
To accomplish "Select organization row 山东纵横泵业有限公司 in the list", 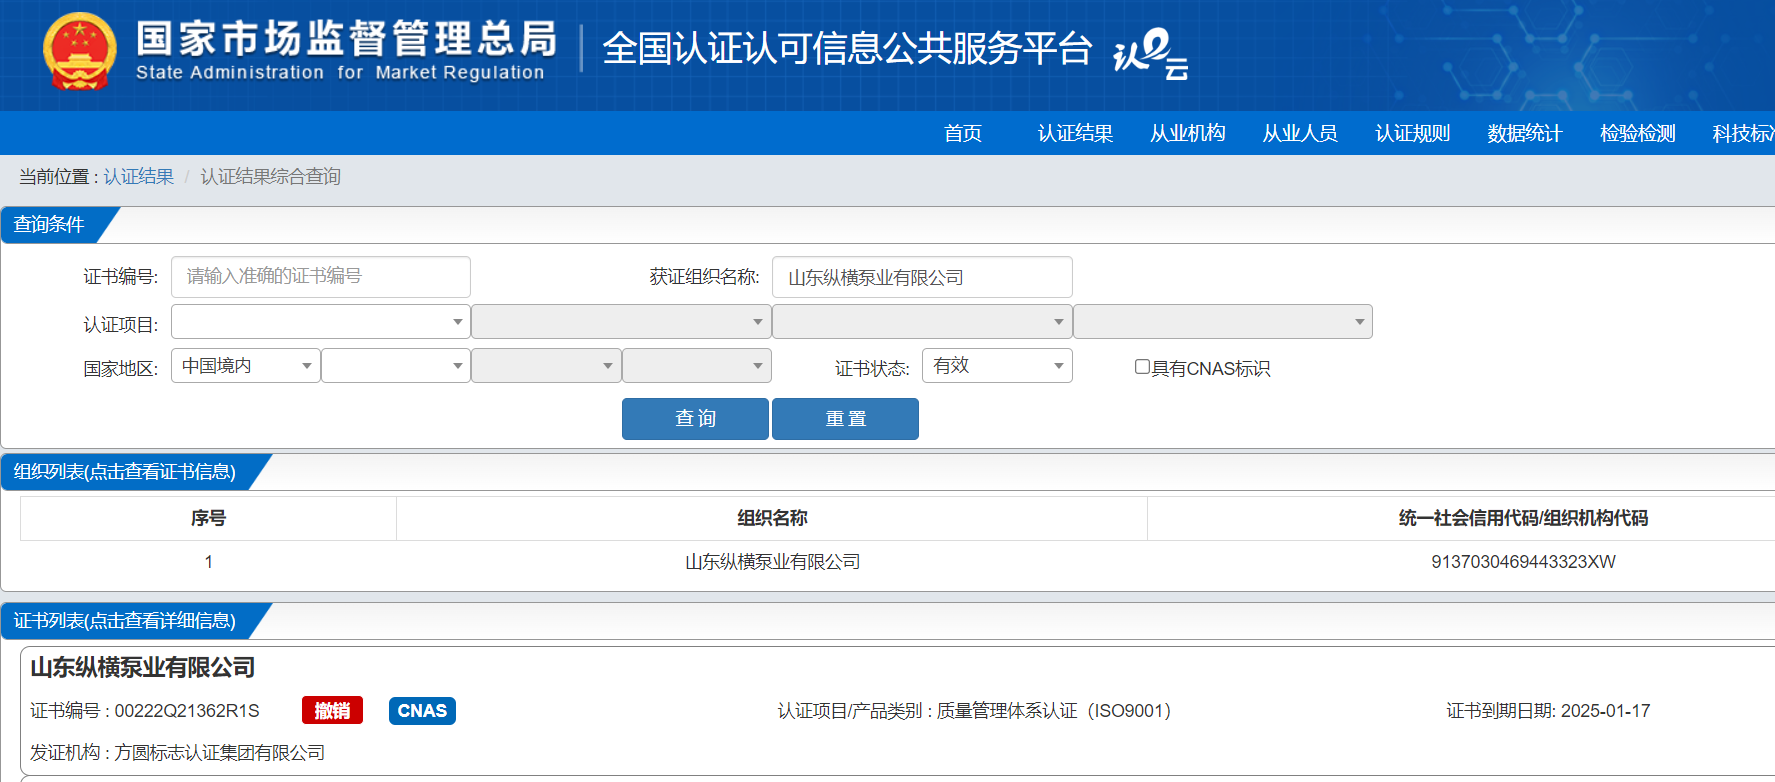I will point(772,562).
